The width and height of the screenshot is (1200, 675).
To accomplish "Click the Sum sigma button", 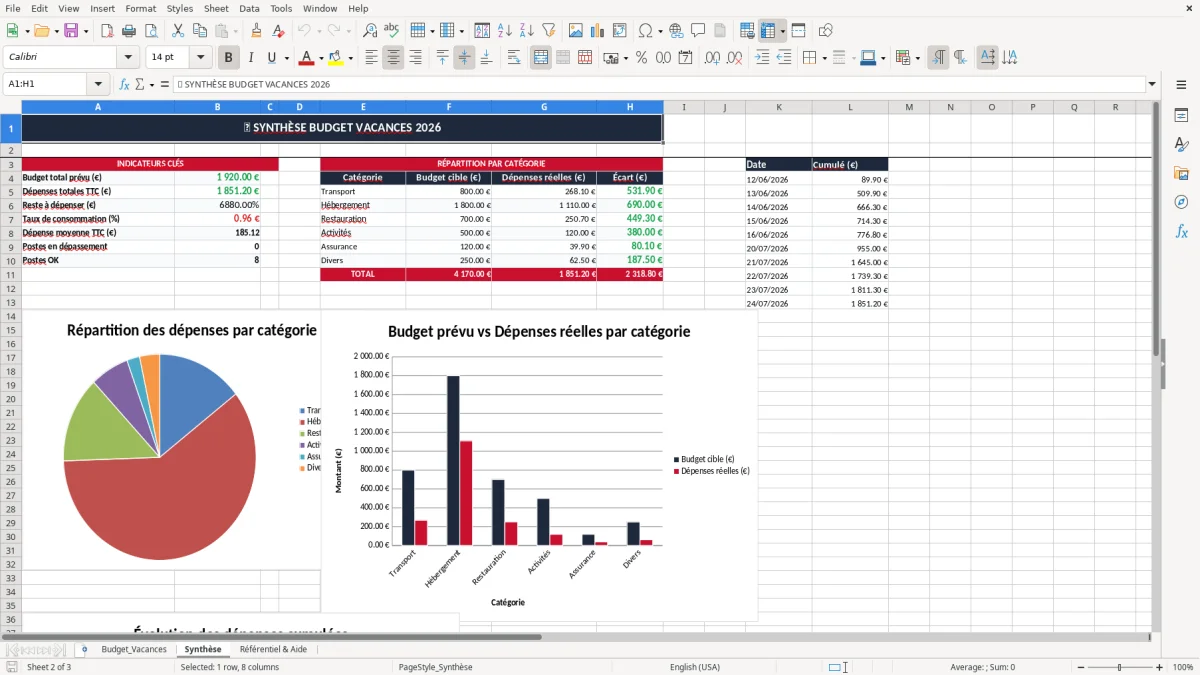I will pos(139,84).
